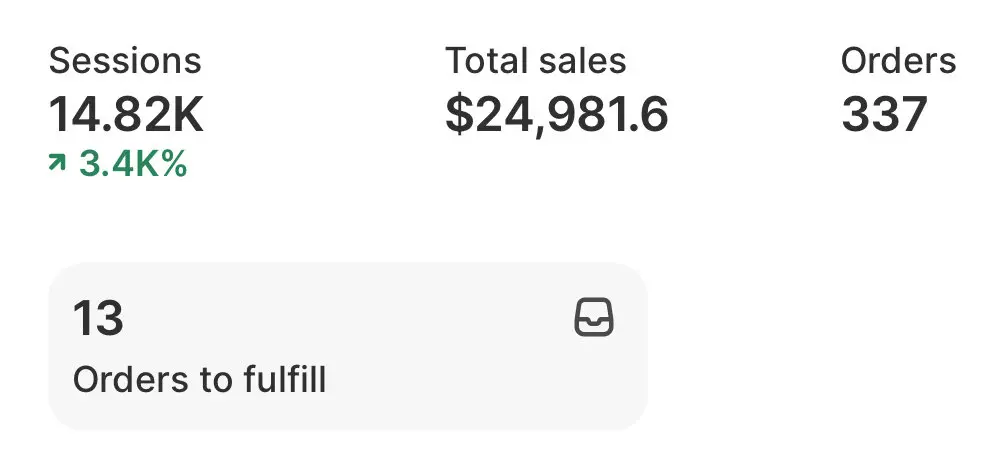Select the $24,981.6 total sales figure
996x465 pixels.
(556, 115)
